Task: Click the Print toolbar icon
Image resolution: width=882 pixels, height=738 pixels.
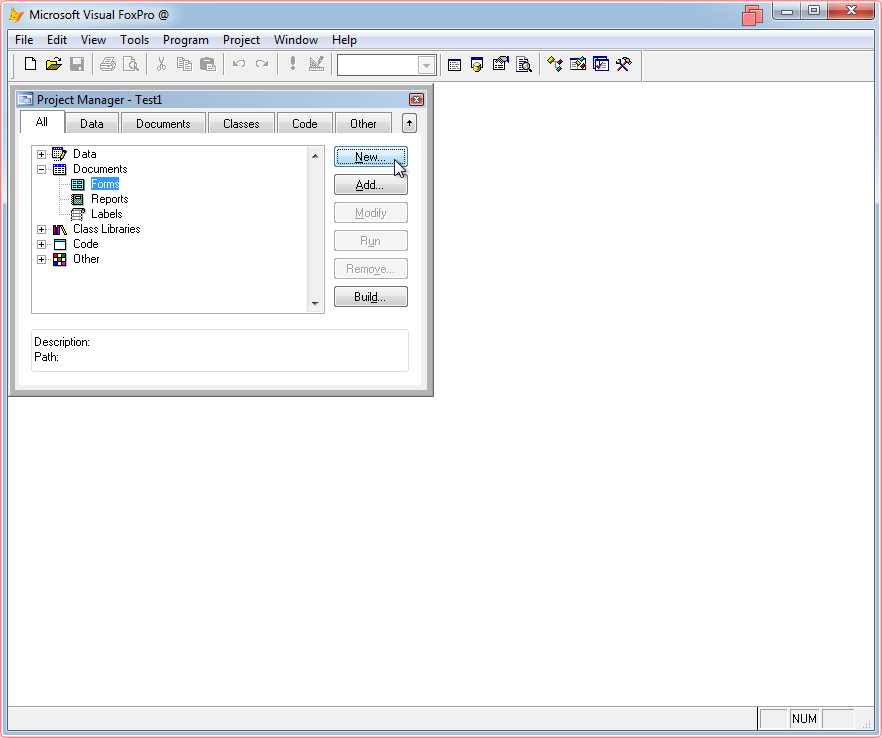Action: click(107, 64)
